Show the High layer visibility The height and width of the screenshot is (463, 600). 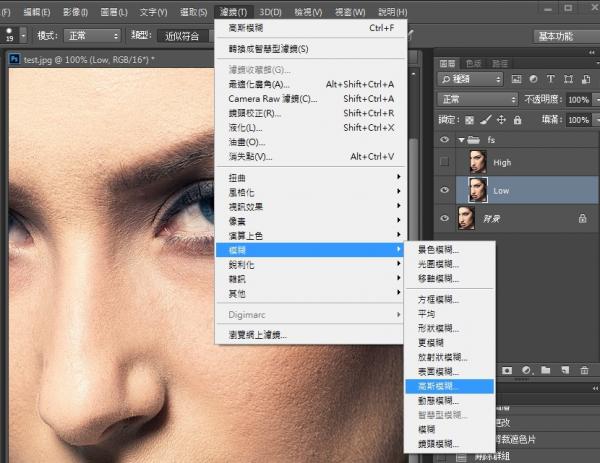[x=446, y=162]
